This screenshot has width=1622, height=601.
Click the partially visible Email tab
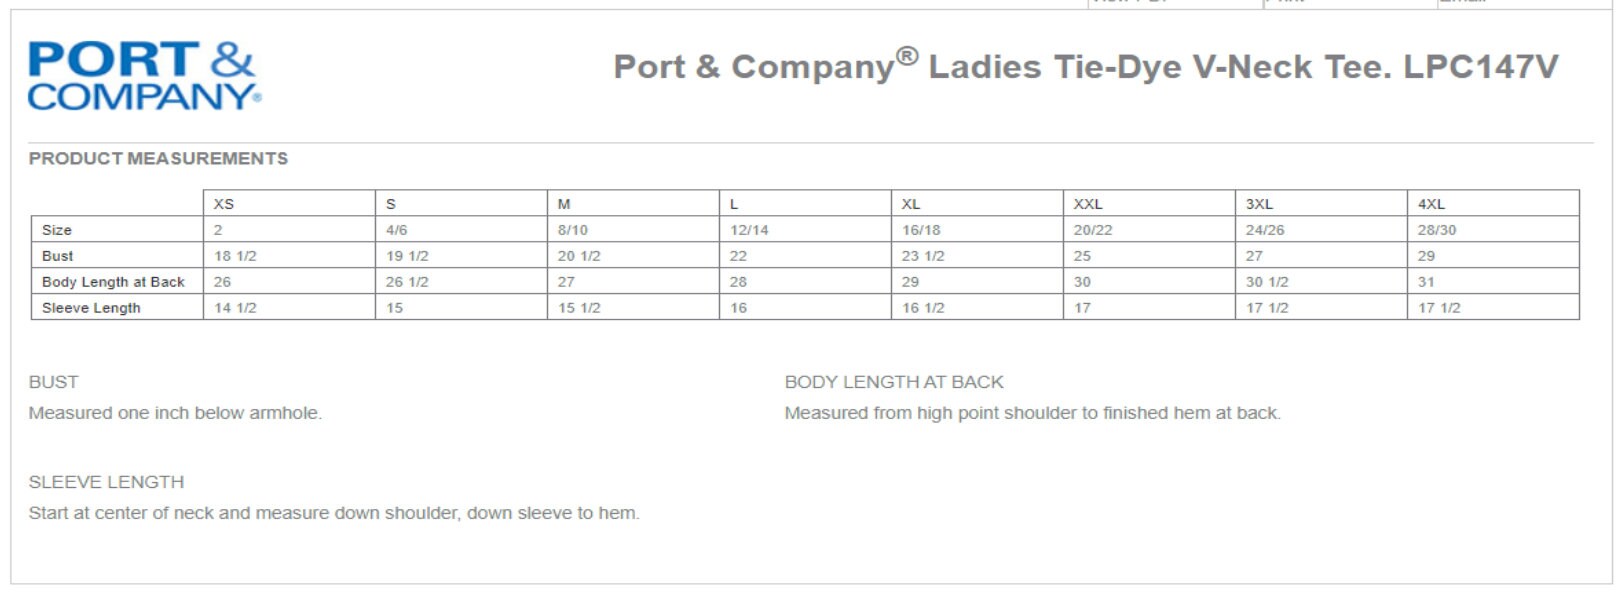(x=1524, y=4)
